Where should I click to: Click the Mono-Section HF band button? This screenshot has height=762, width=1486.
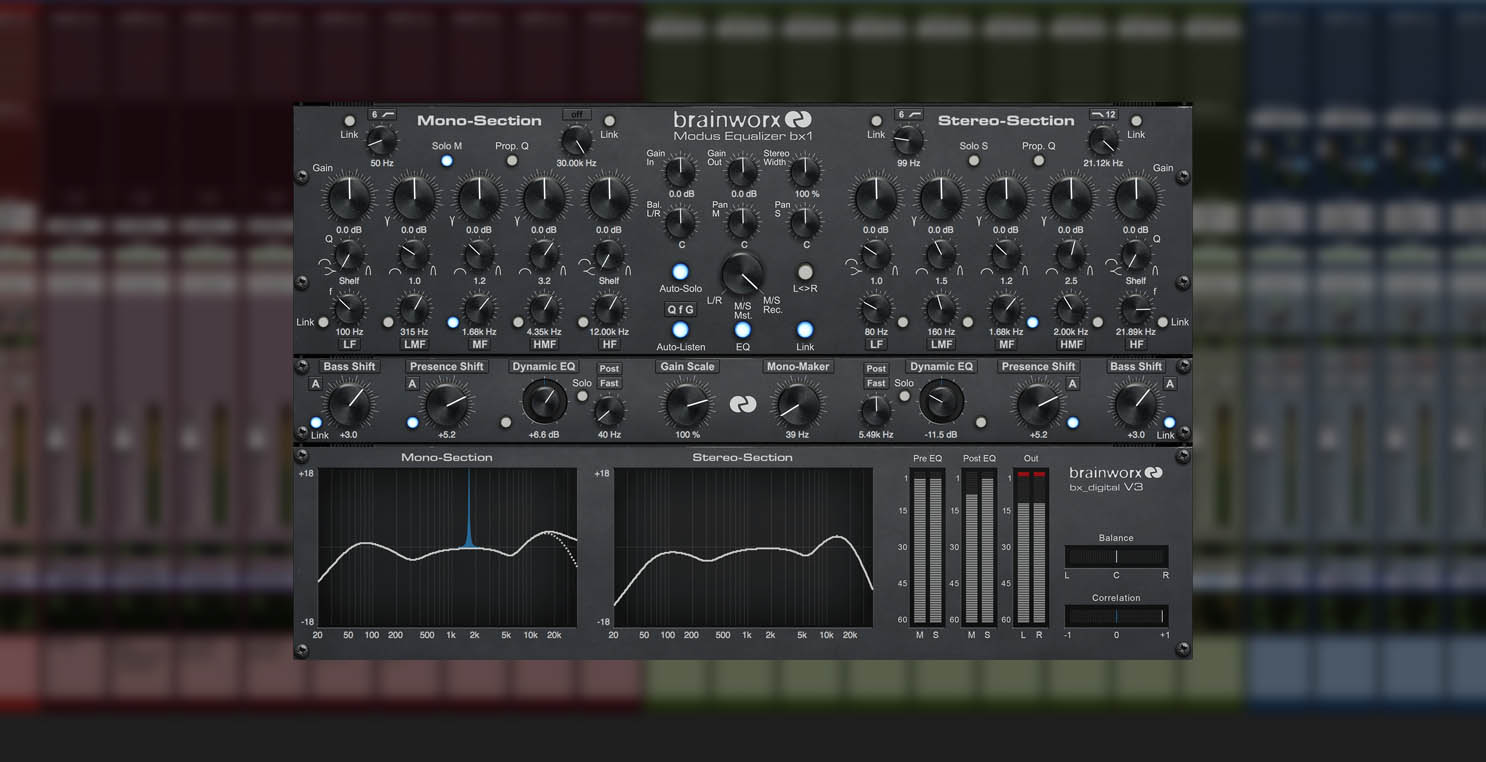[609, 344]
